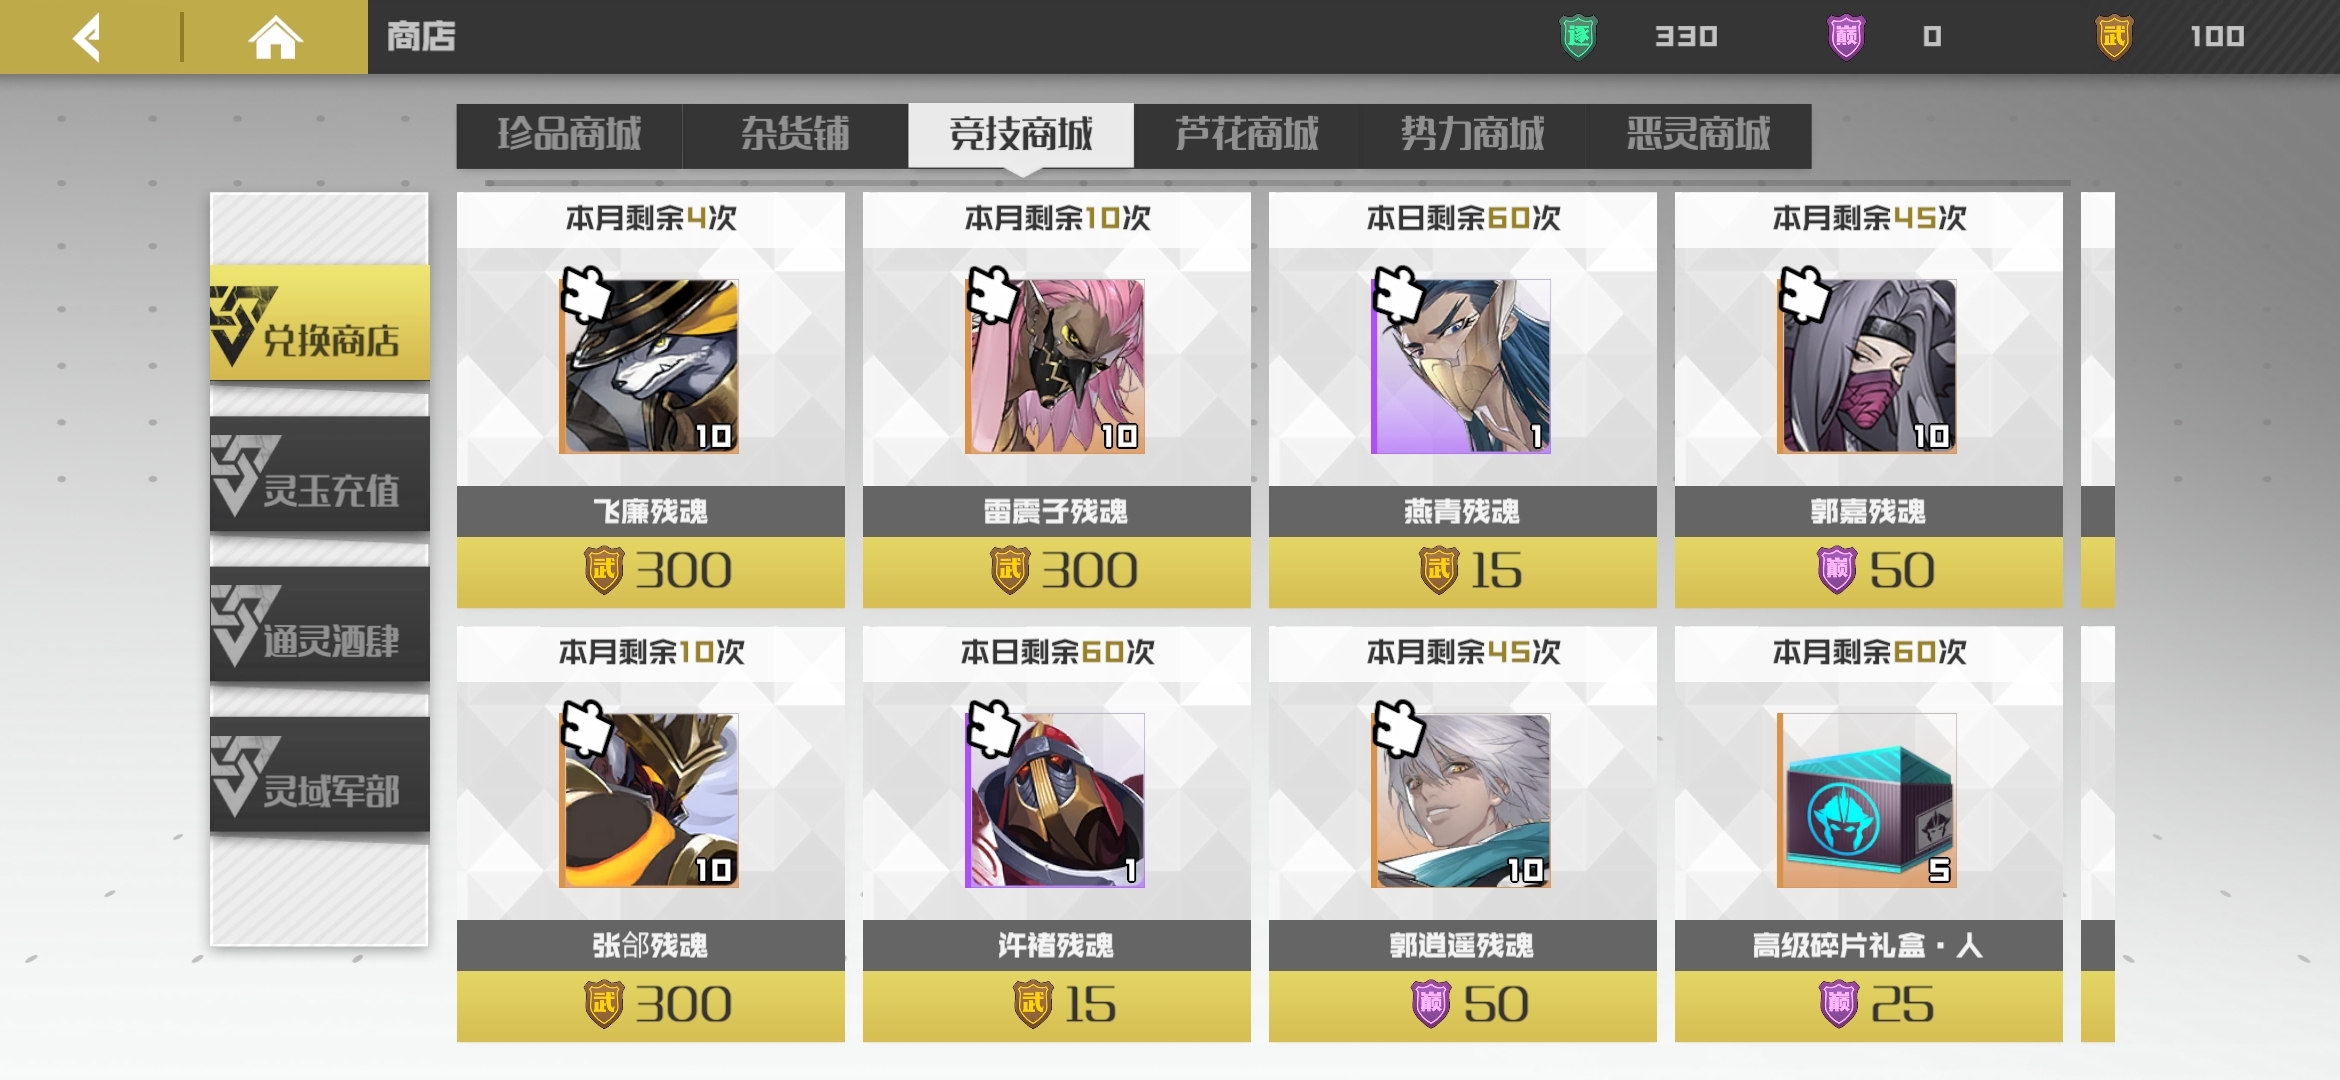Tap the purple shield currency icon
This screenshot has height=1080, width=2340.
1846,37
